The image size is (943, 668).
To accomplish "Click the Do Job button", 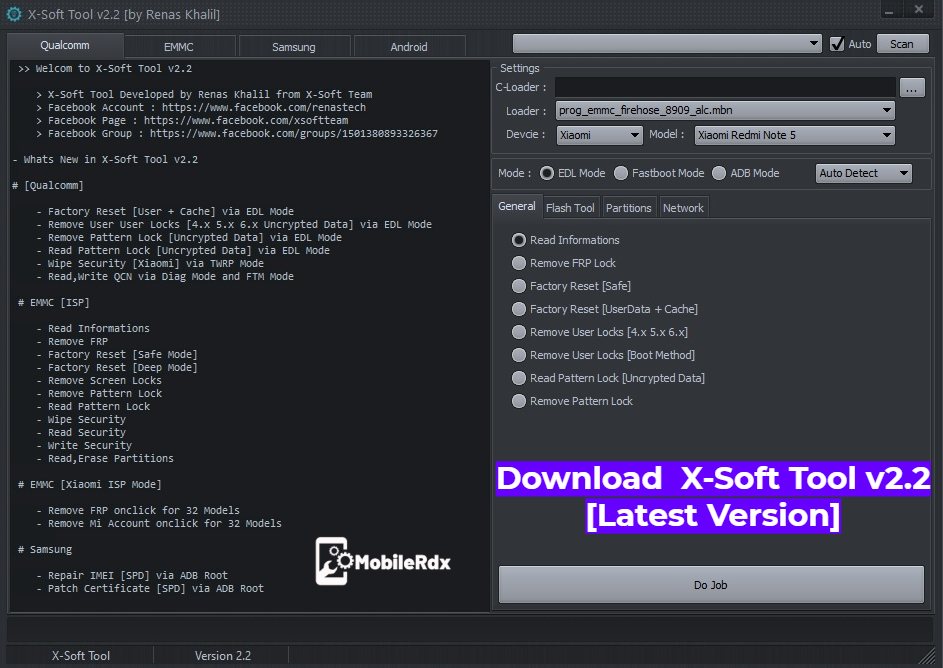I will pos(711,584).
